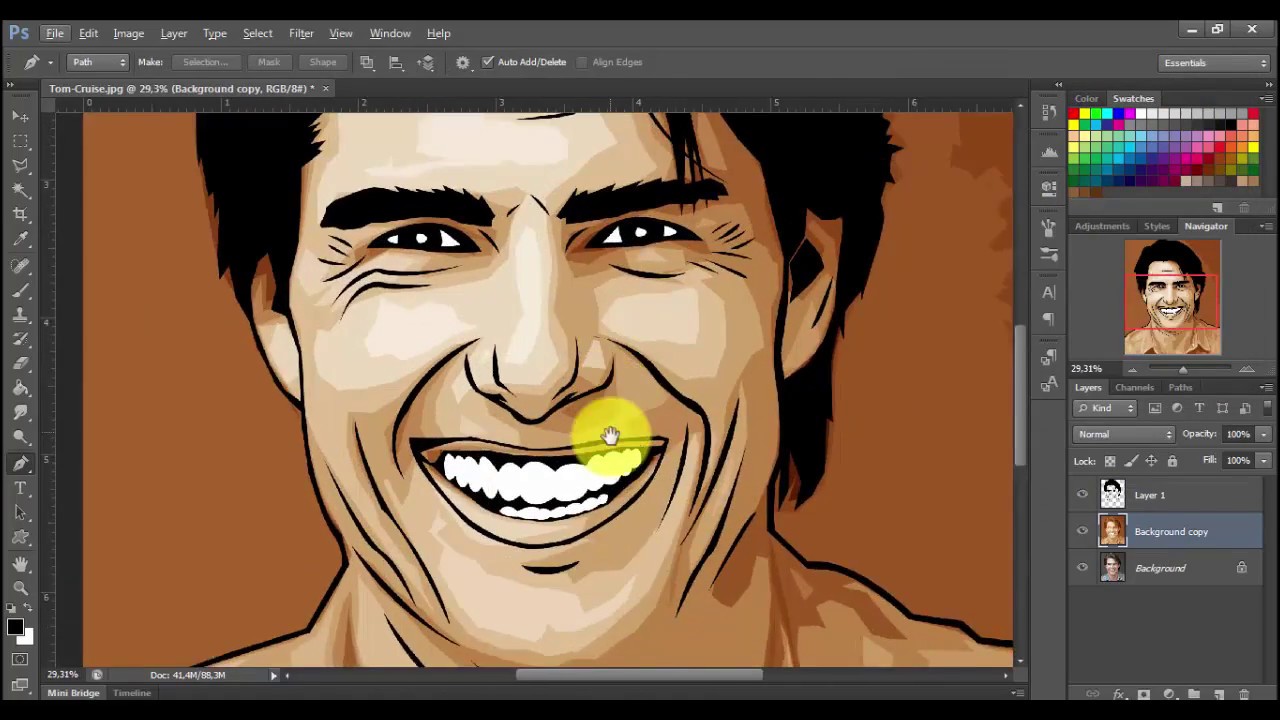Click the foreground color swatch
Screen dimensions: 1280x720
coord(15,627)
